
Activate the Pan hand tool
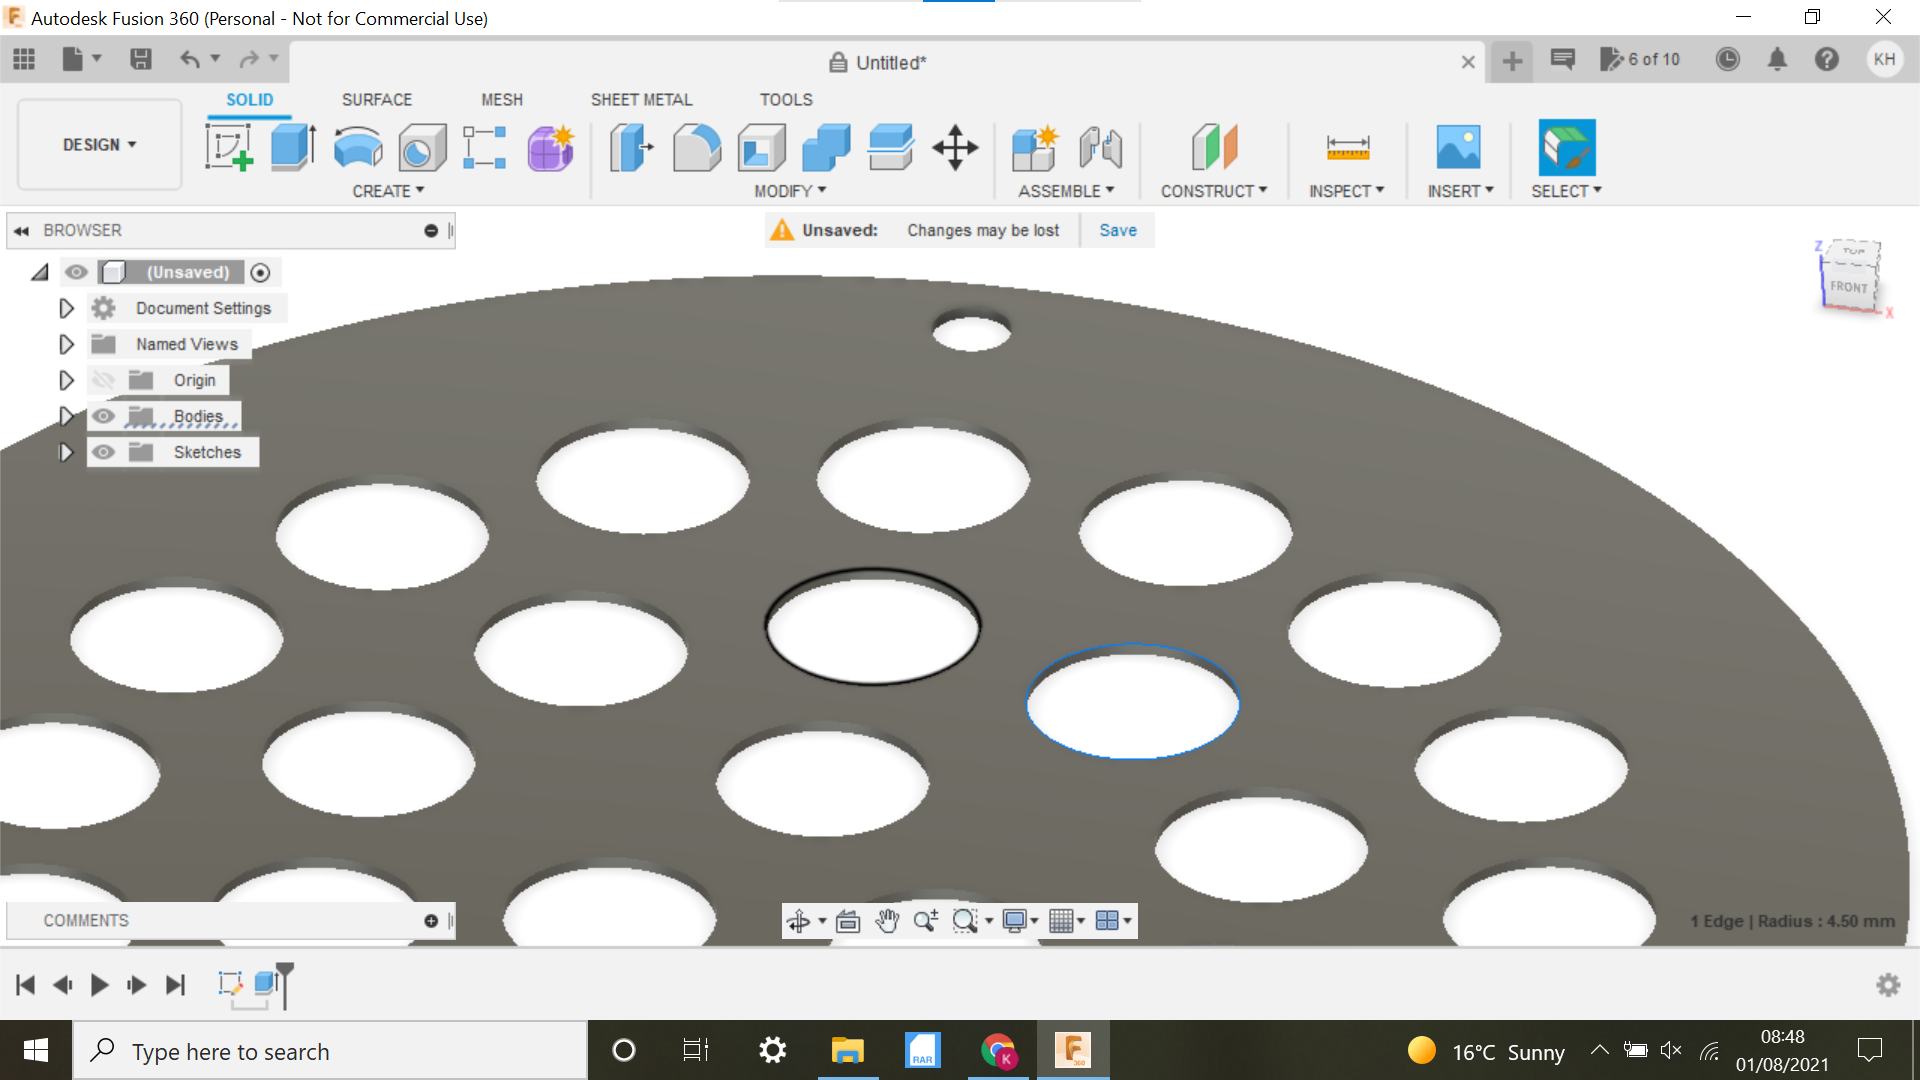click(x=887, y=921)
